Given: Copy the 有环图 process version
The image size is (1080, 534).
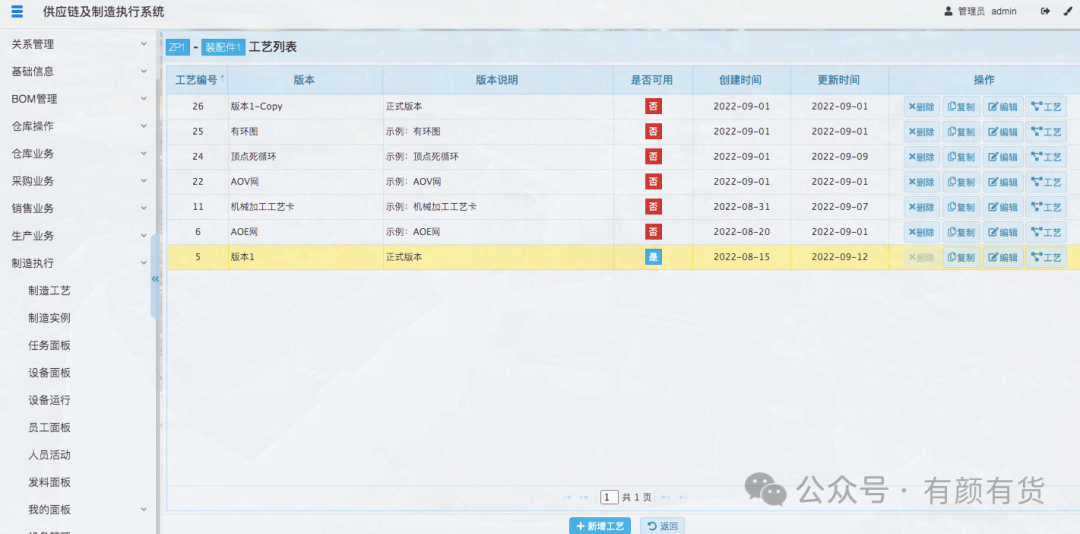Looking at the screenshot, I should [x=961, y=131].
